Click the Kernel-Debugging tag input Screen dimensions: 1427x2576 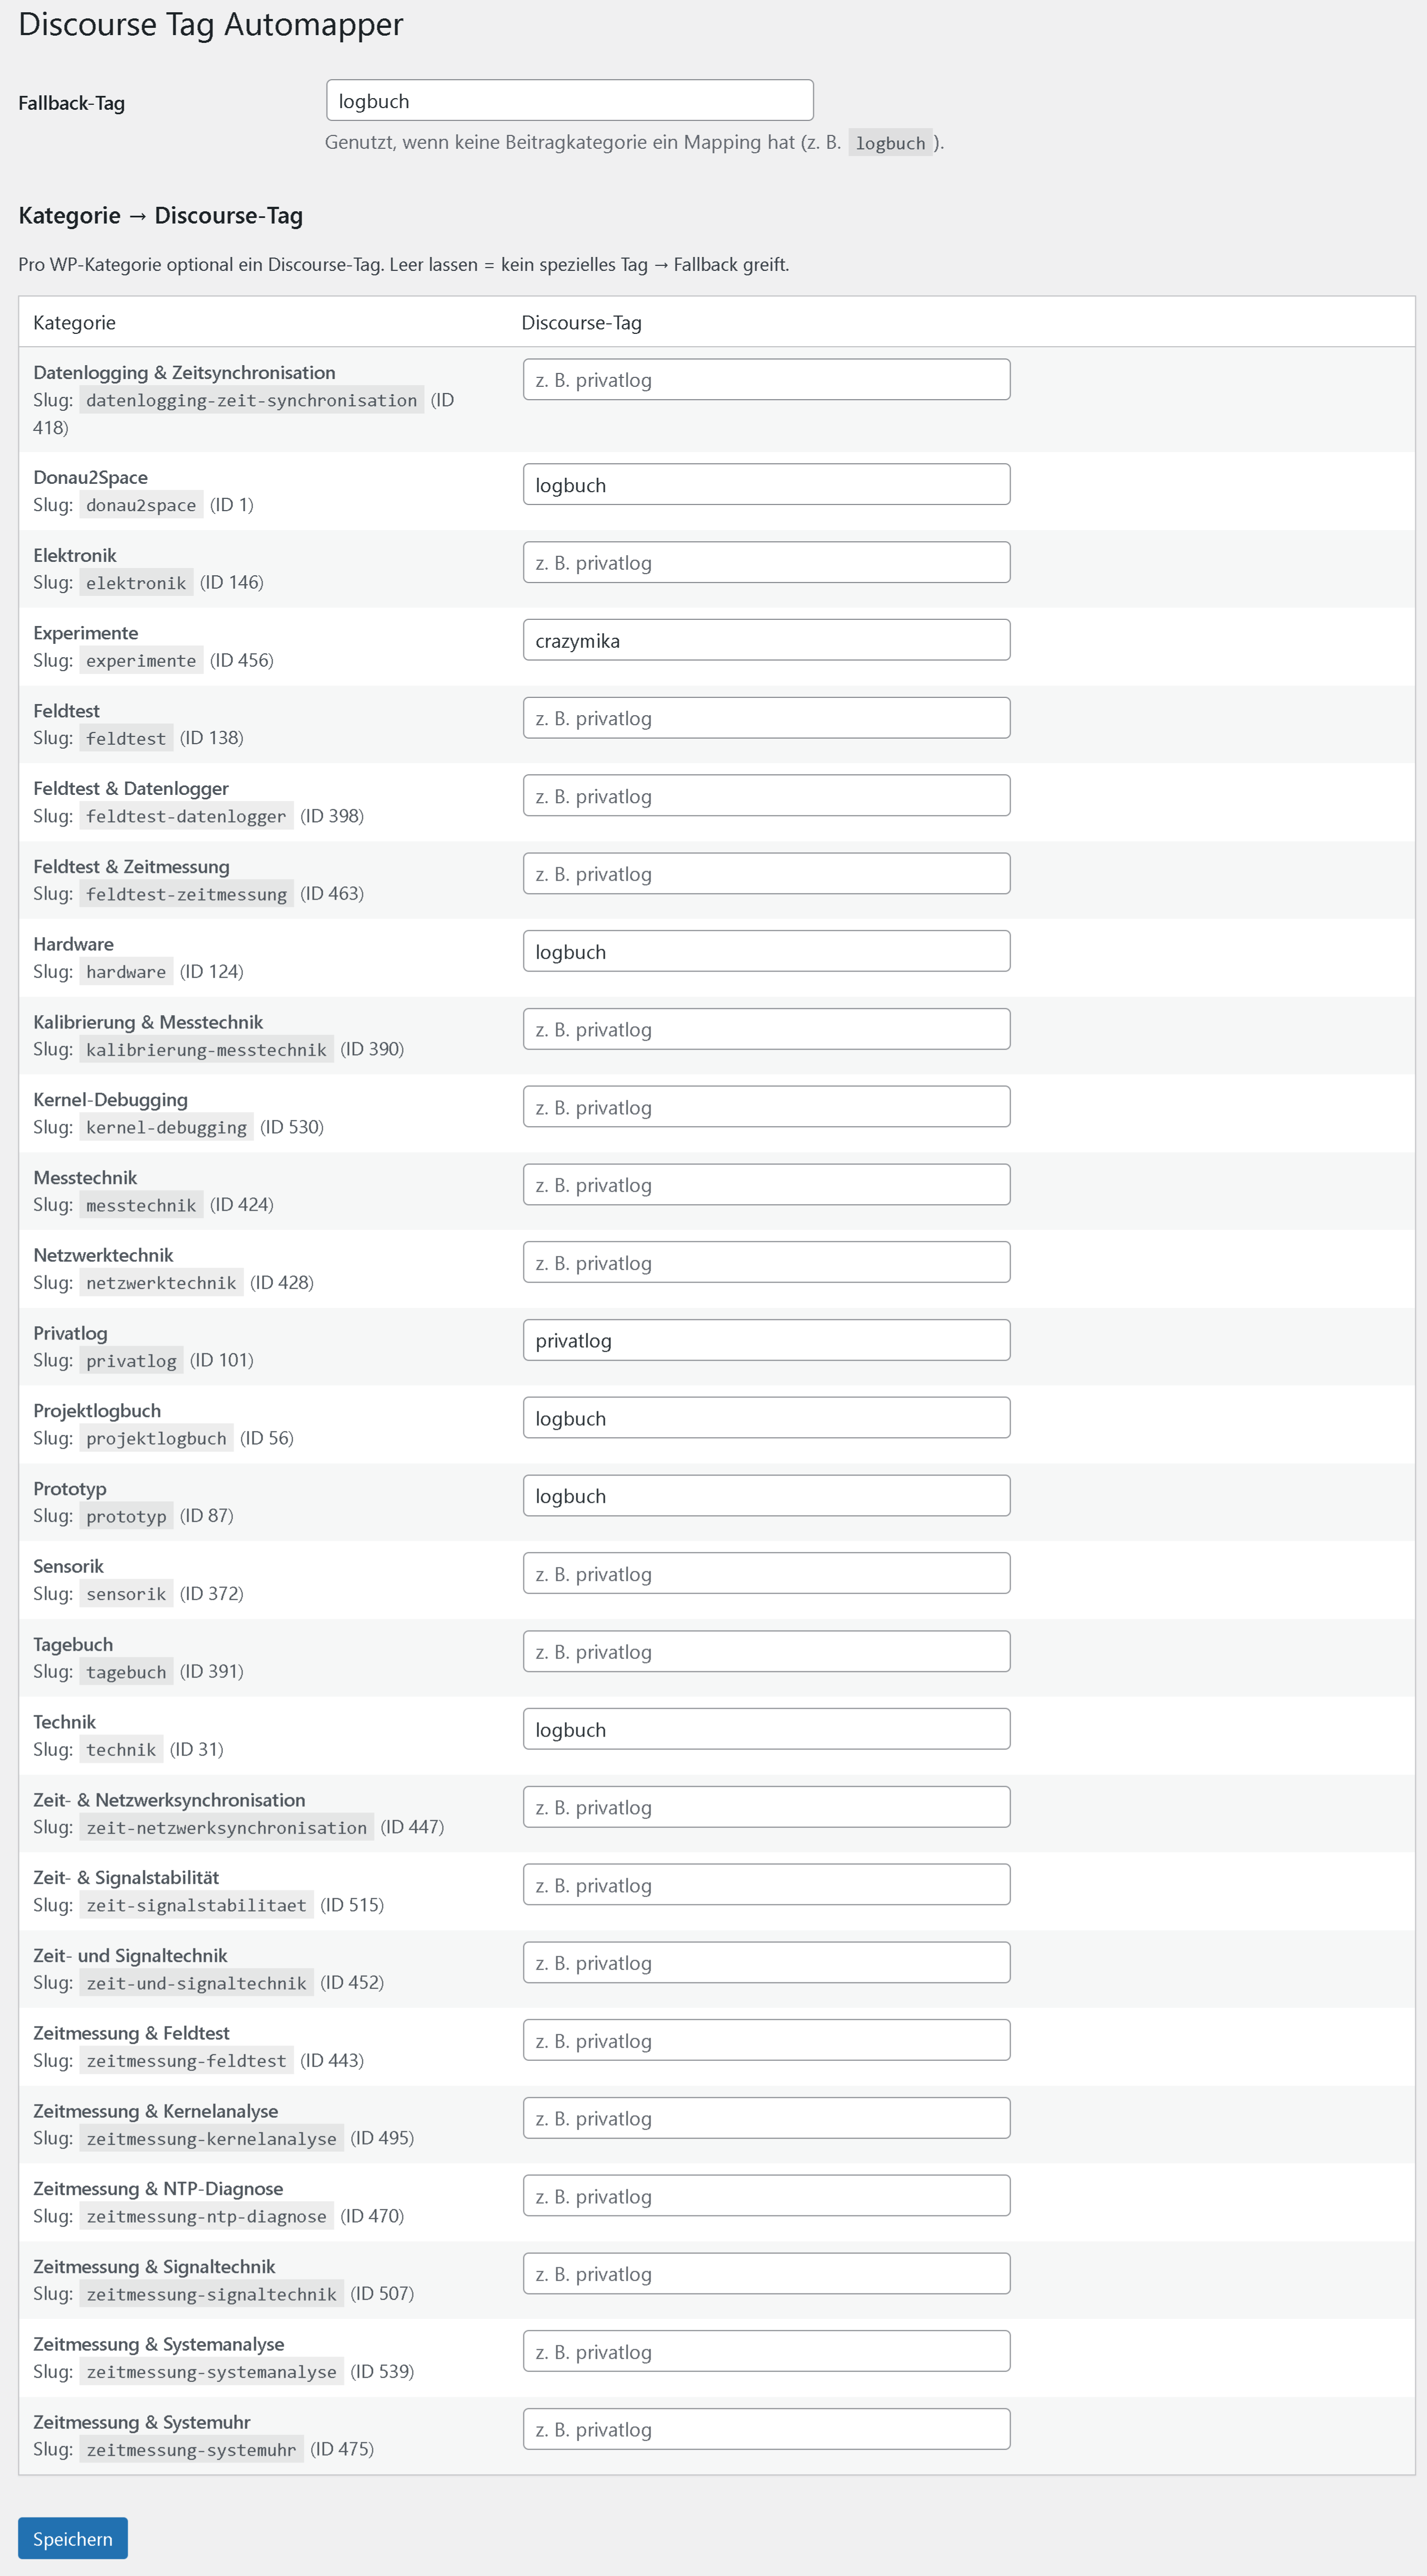pos(766,1107)
